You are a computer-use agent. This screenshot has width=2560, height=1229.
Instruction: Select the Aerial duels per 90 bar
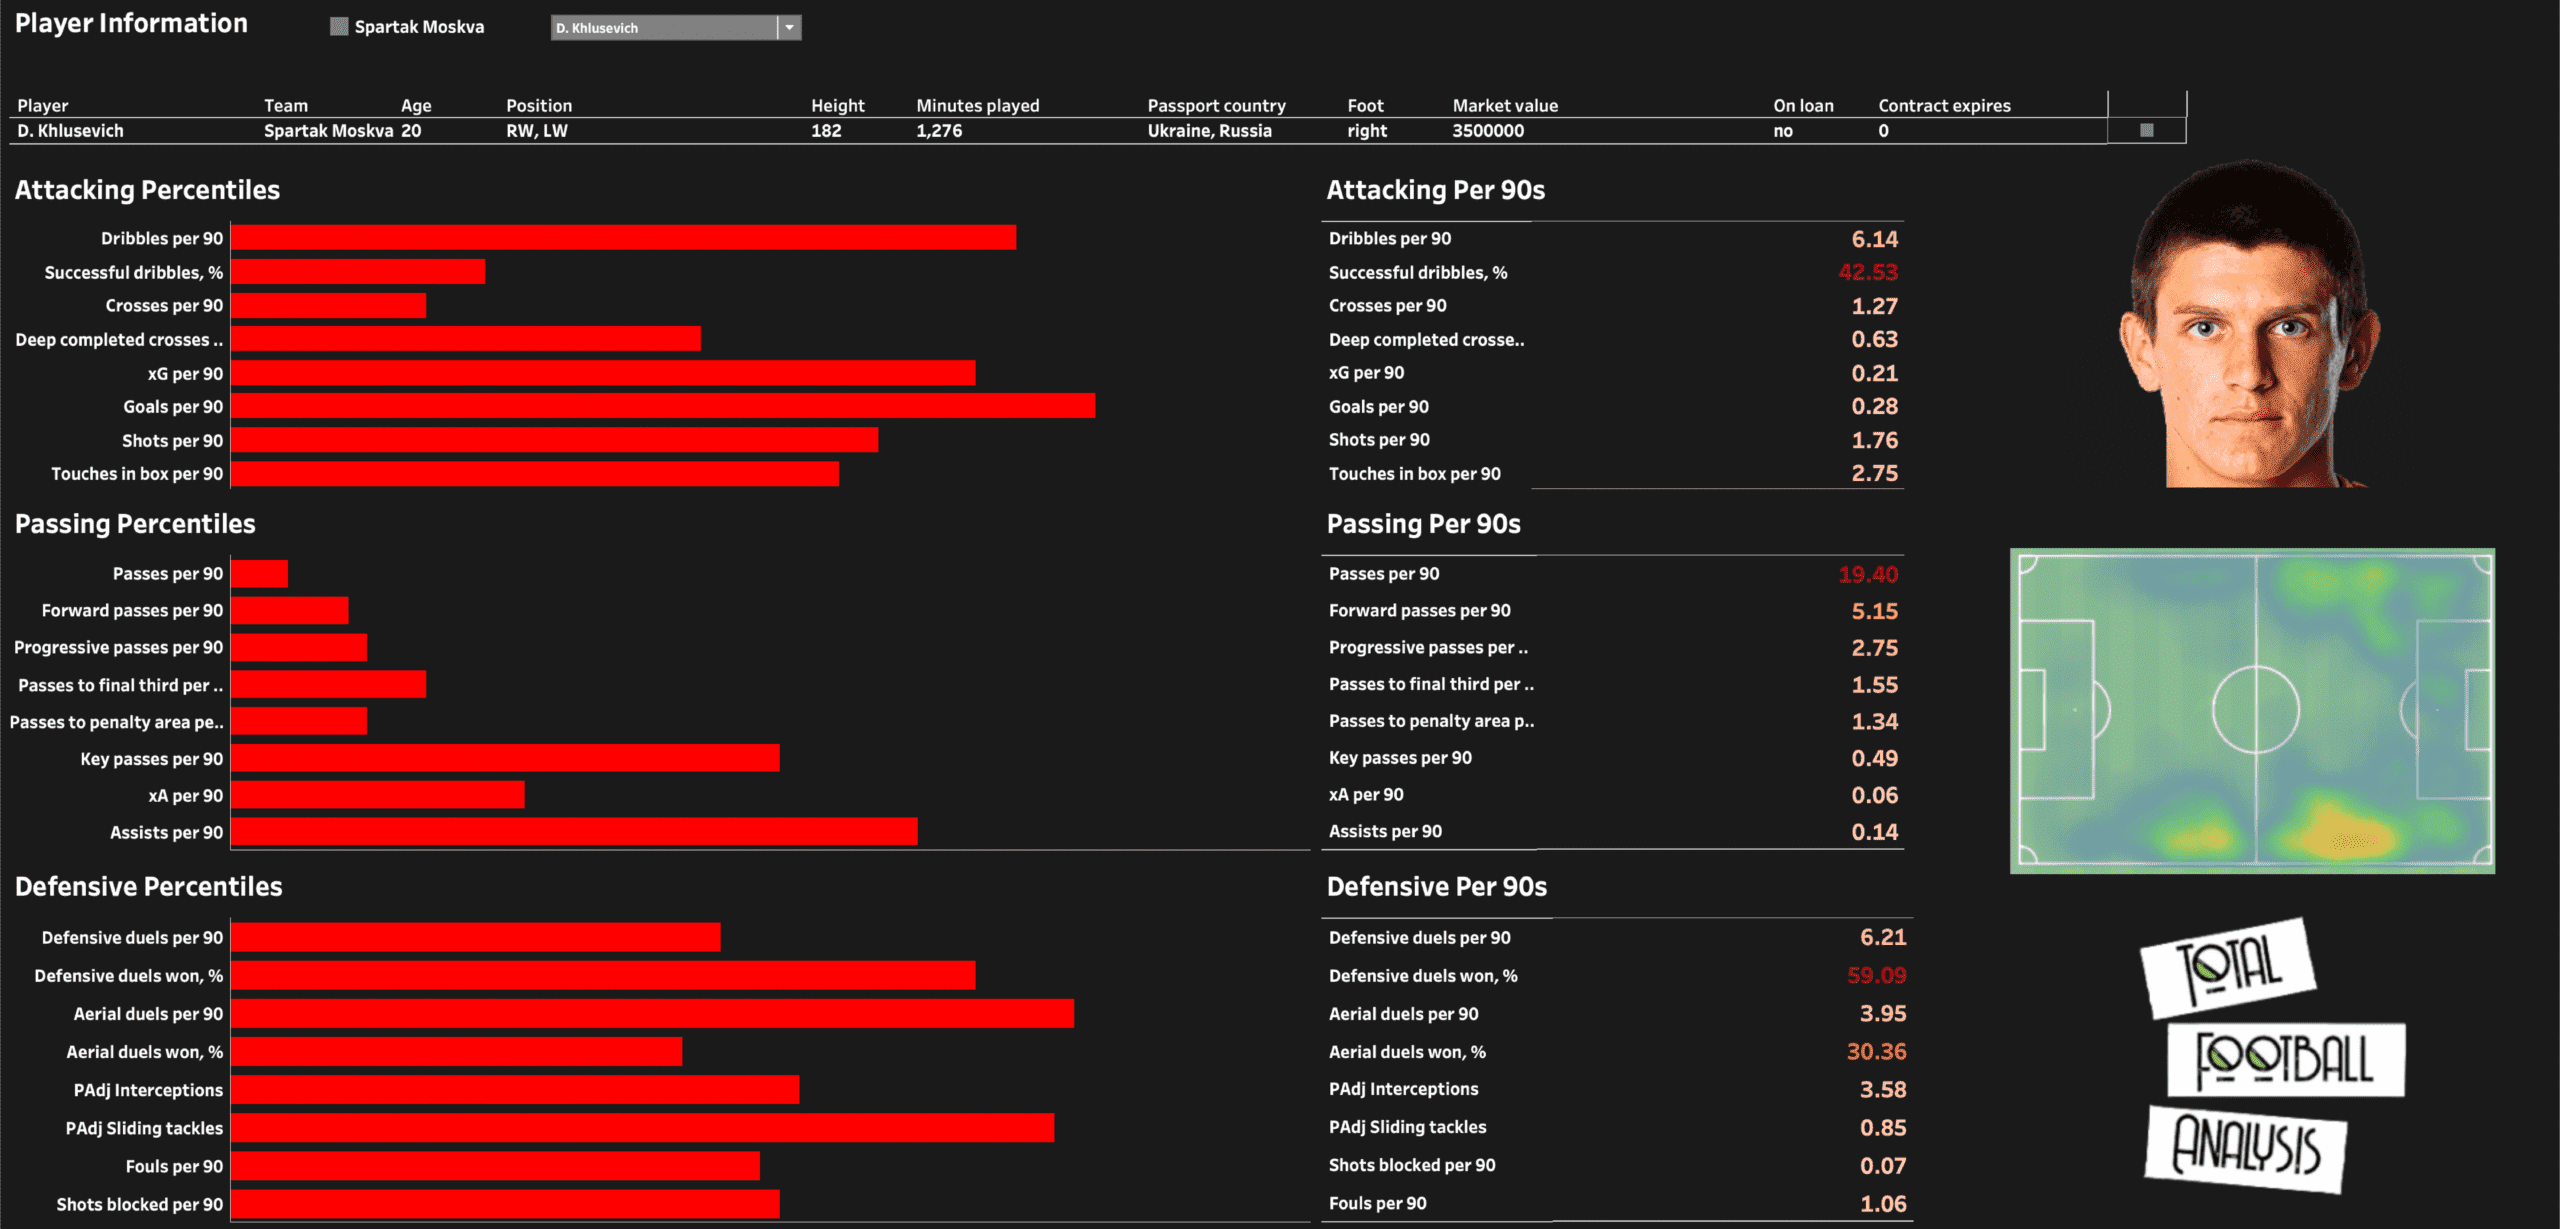click(x=652, y=1014)
